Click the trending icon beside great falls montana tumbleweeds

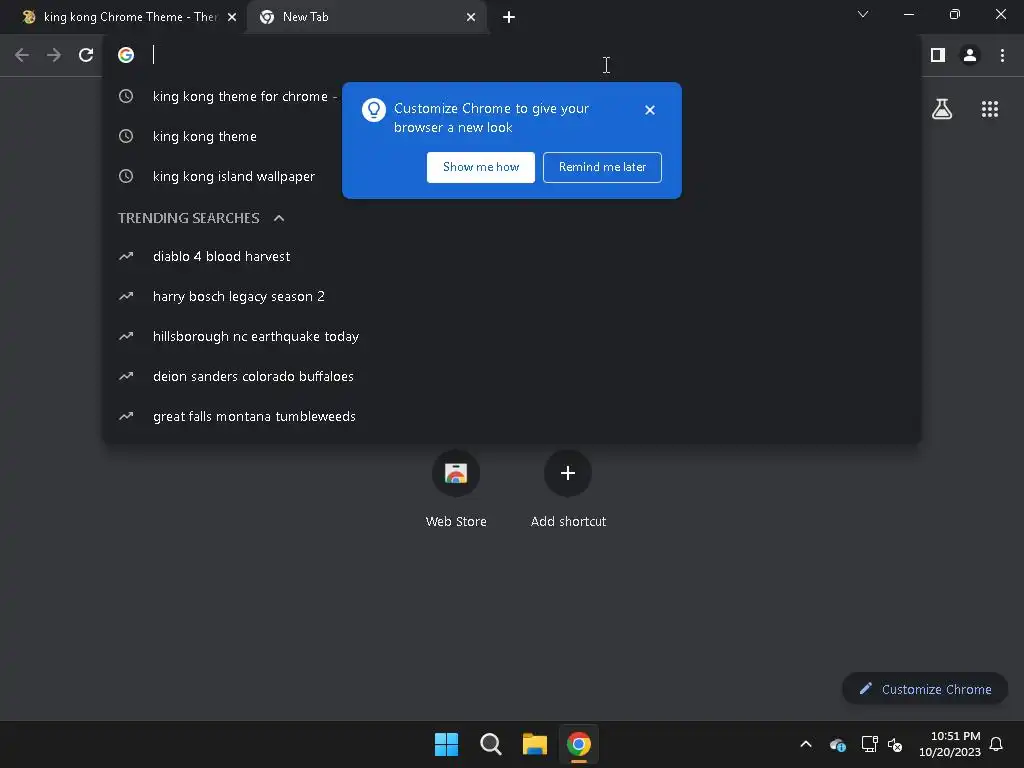point(126,416)
